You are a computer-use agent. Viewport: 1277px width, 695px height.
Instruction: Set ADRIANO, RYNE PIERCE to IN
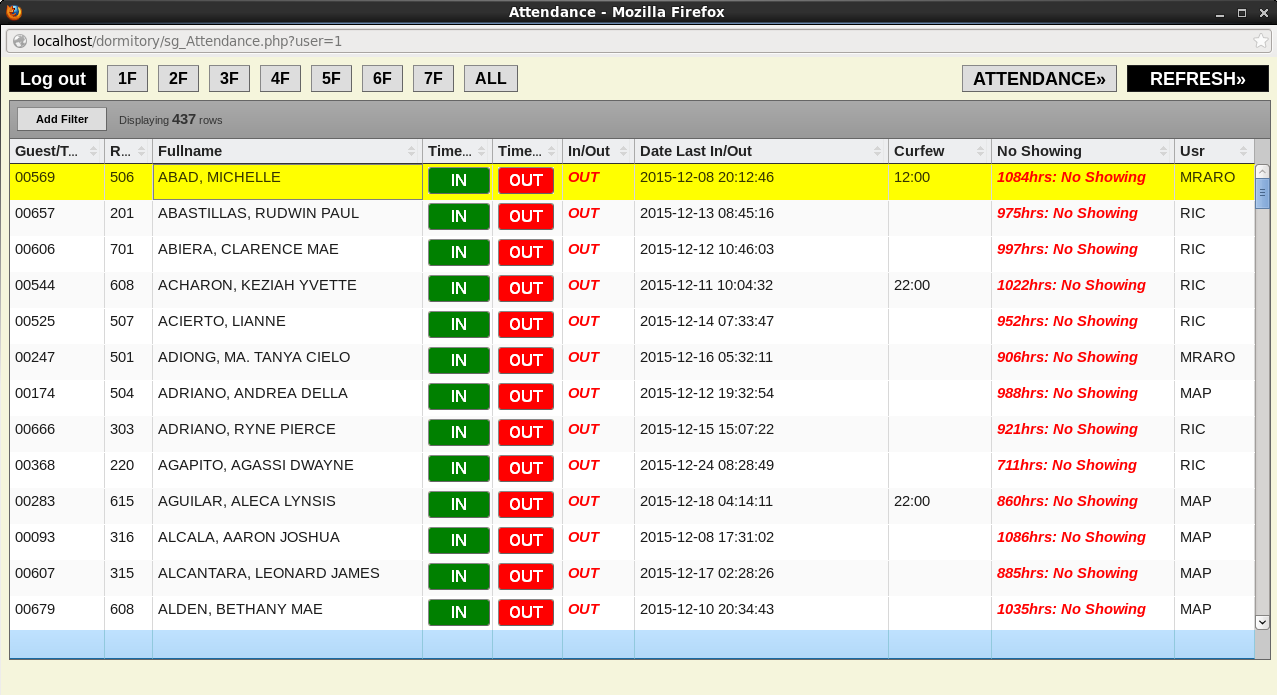point(459,432)
